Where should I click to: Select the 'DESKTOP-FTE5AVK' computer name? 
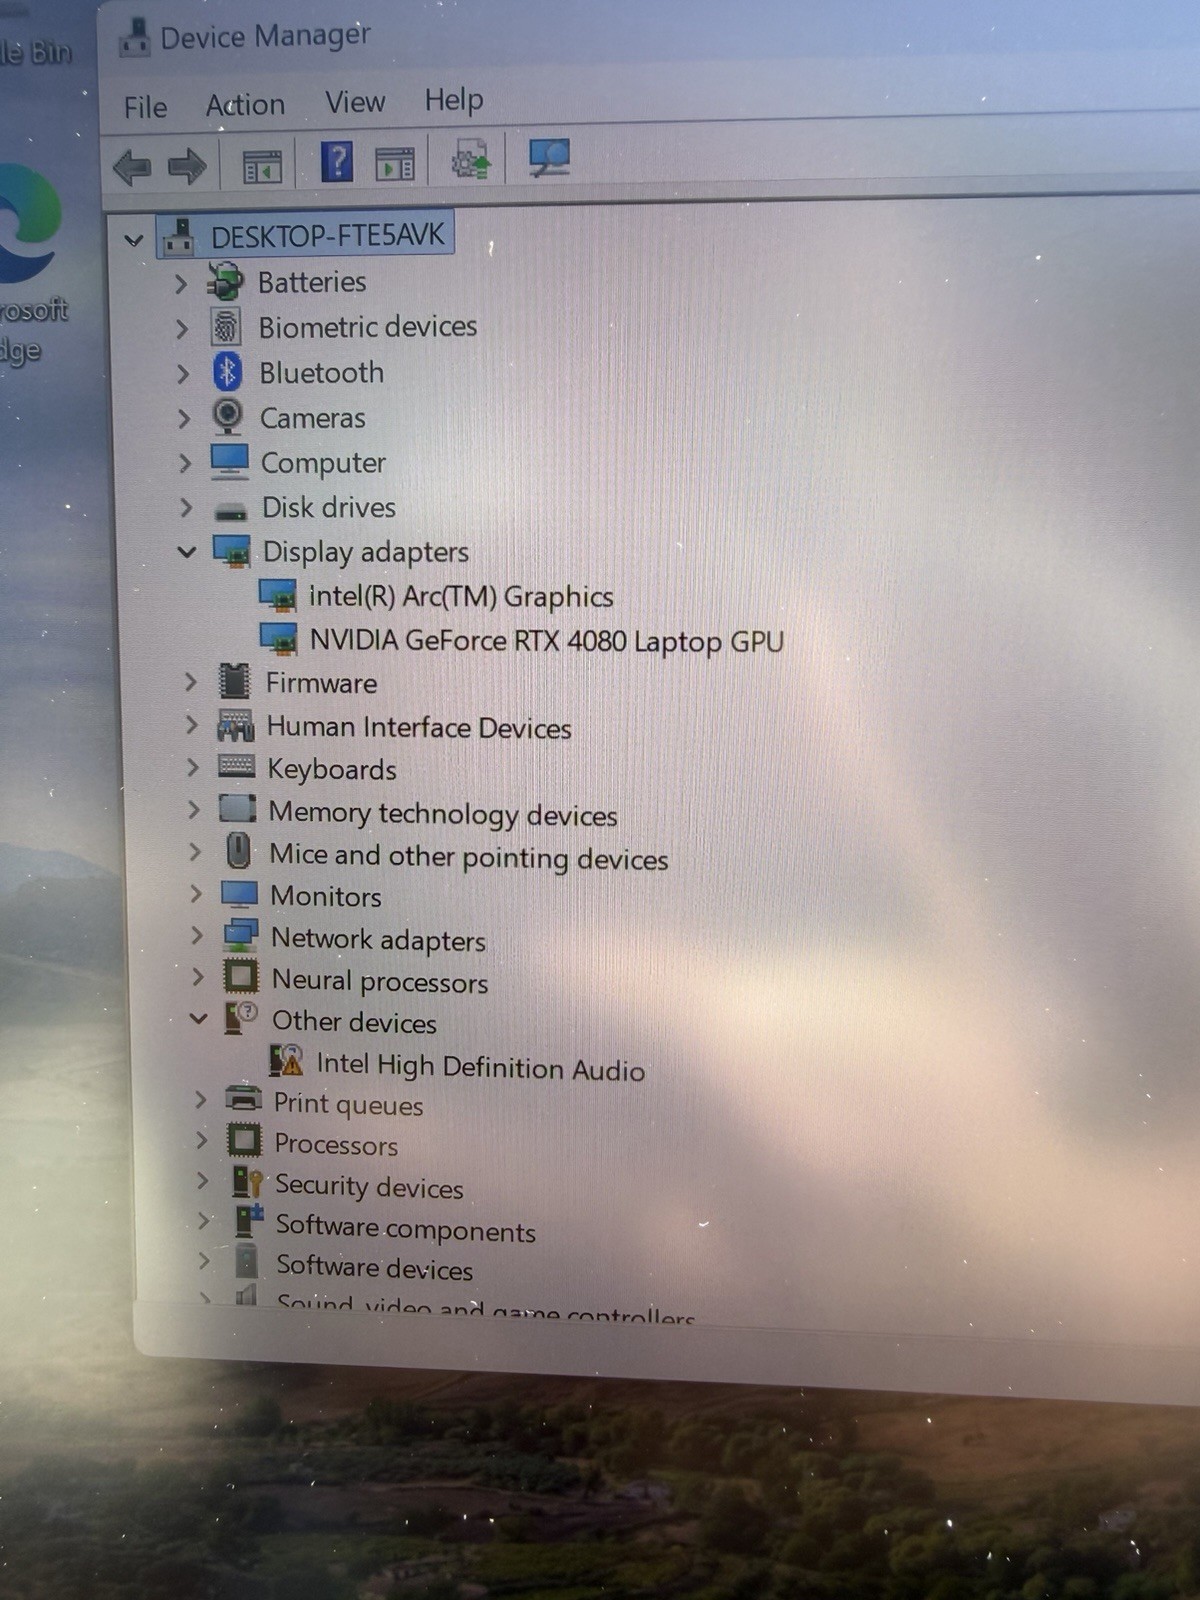(327, 236)
